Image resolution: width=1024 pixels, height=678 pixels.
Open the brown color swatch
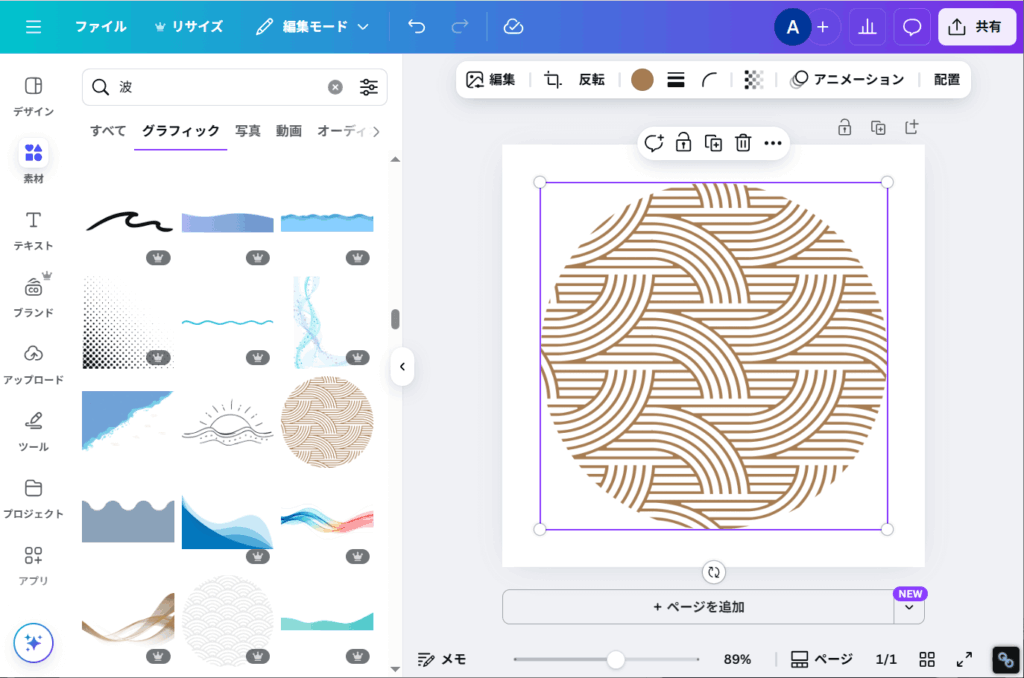tap(643, 80)
